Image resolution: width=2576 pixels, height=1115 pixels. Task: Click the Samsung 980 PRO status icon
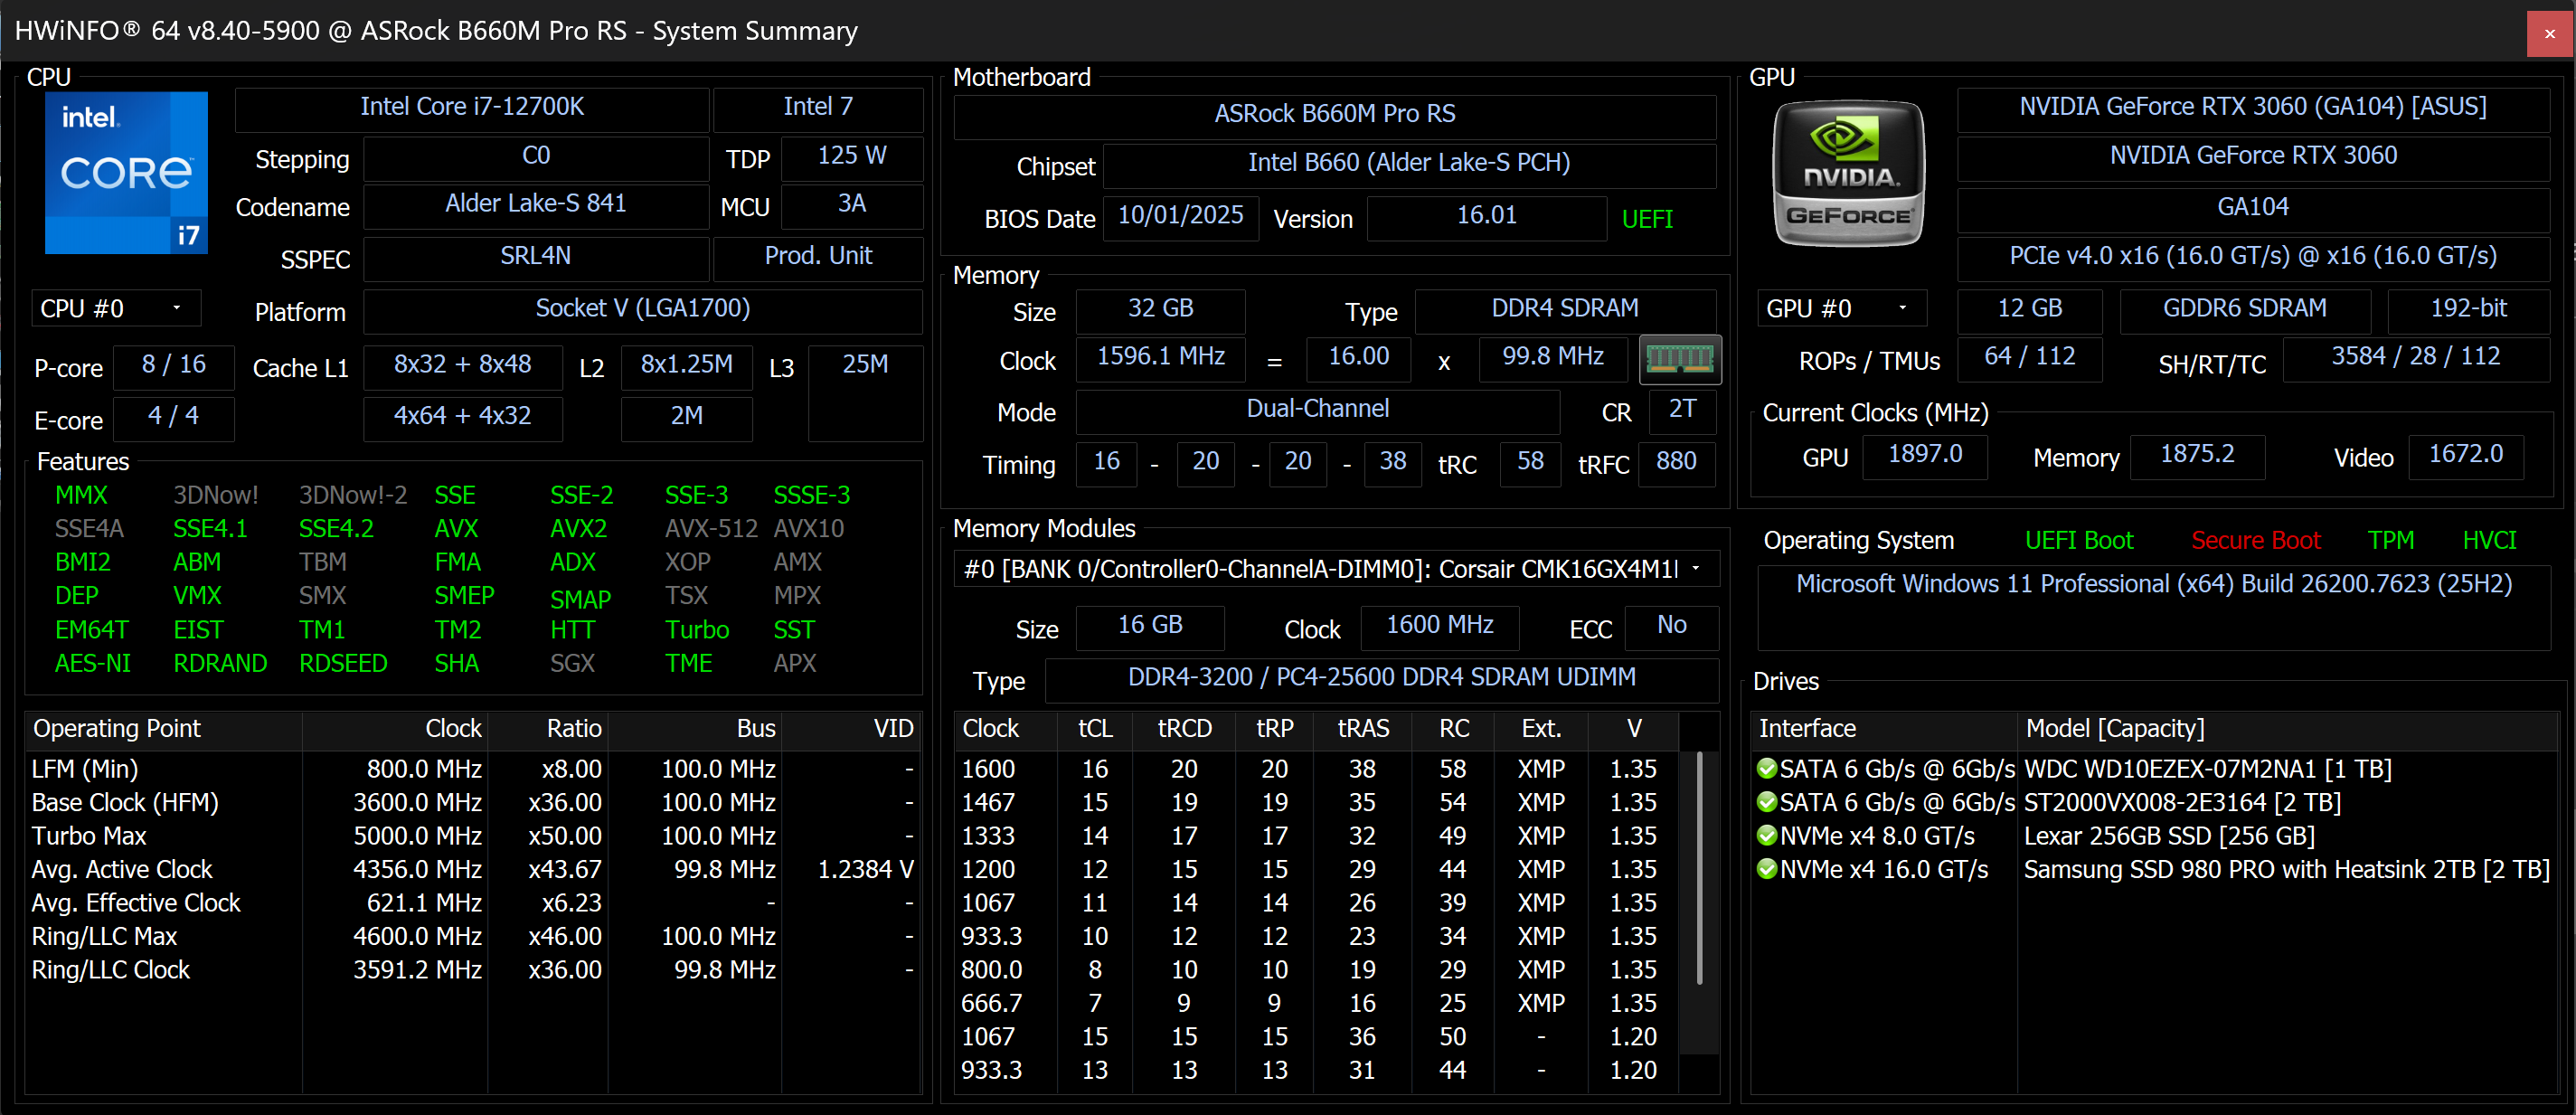coord(1766,869)
